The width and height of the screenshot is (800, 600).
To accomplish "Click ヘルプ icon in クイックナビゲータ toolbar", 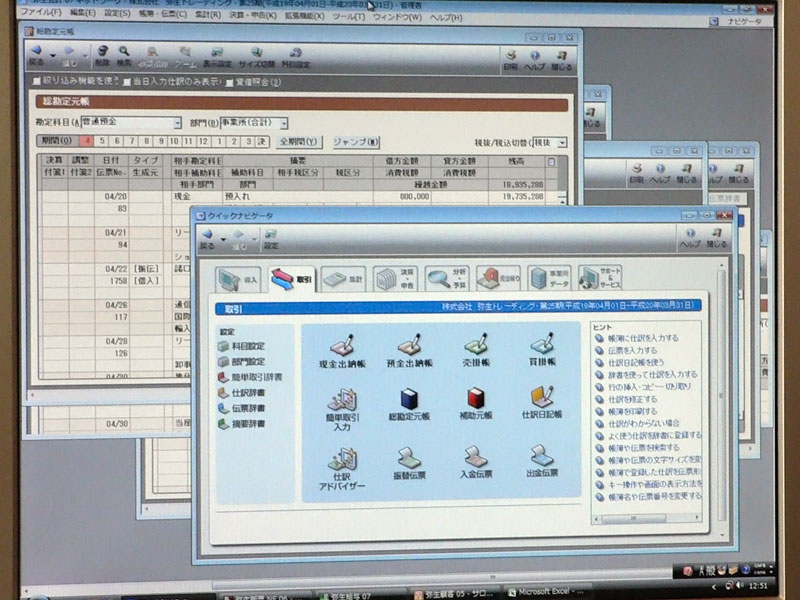I will click(690, 238).
